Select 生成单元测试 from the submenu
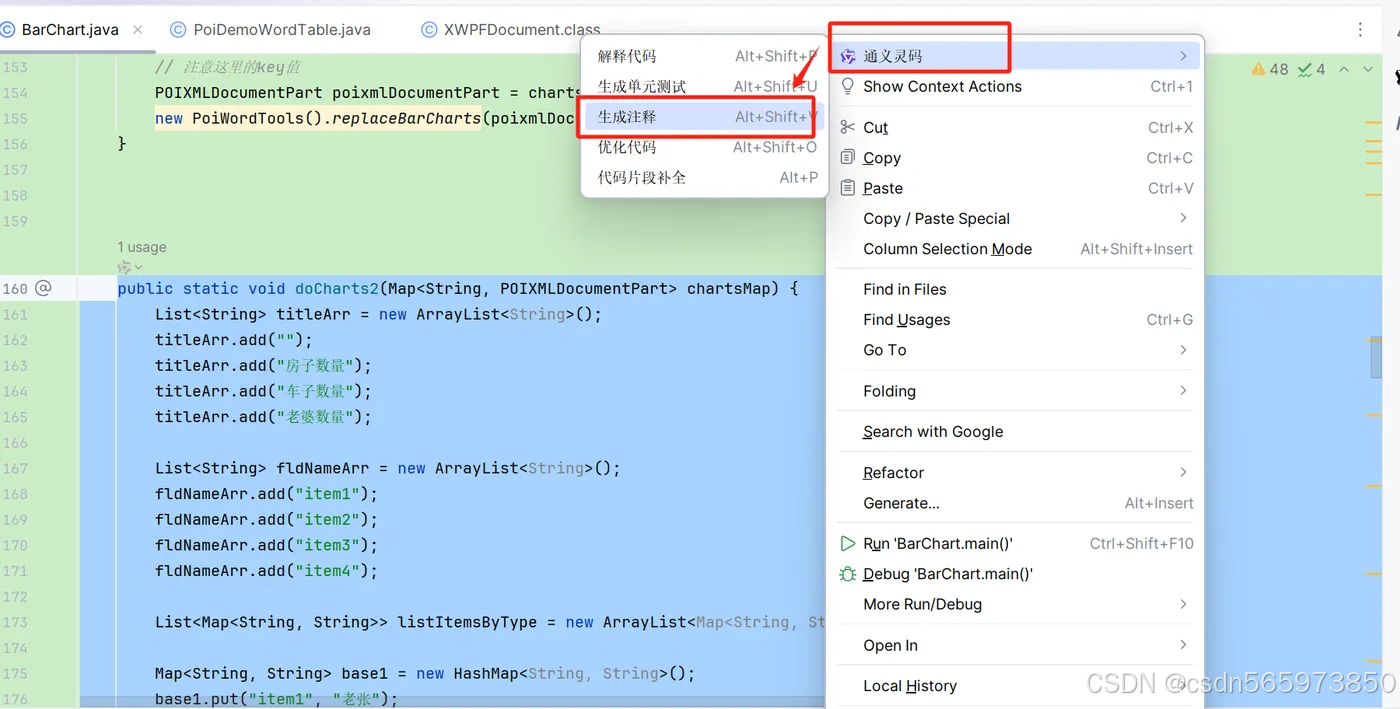Viewport: 1400px width, 709px height. click(704, 86)
